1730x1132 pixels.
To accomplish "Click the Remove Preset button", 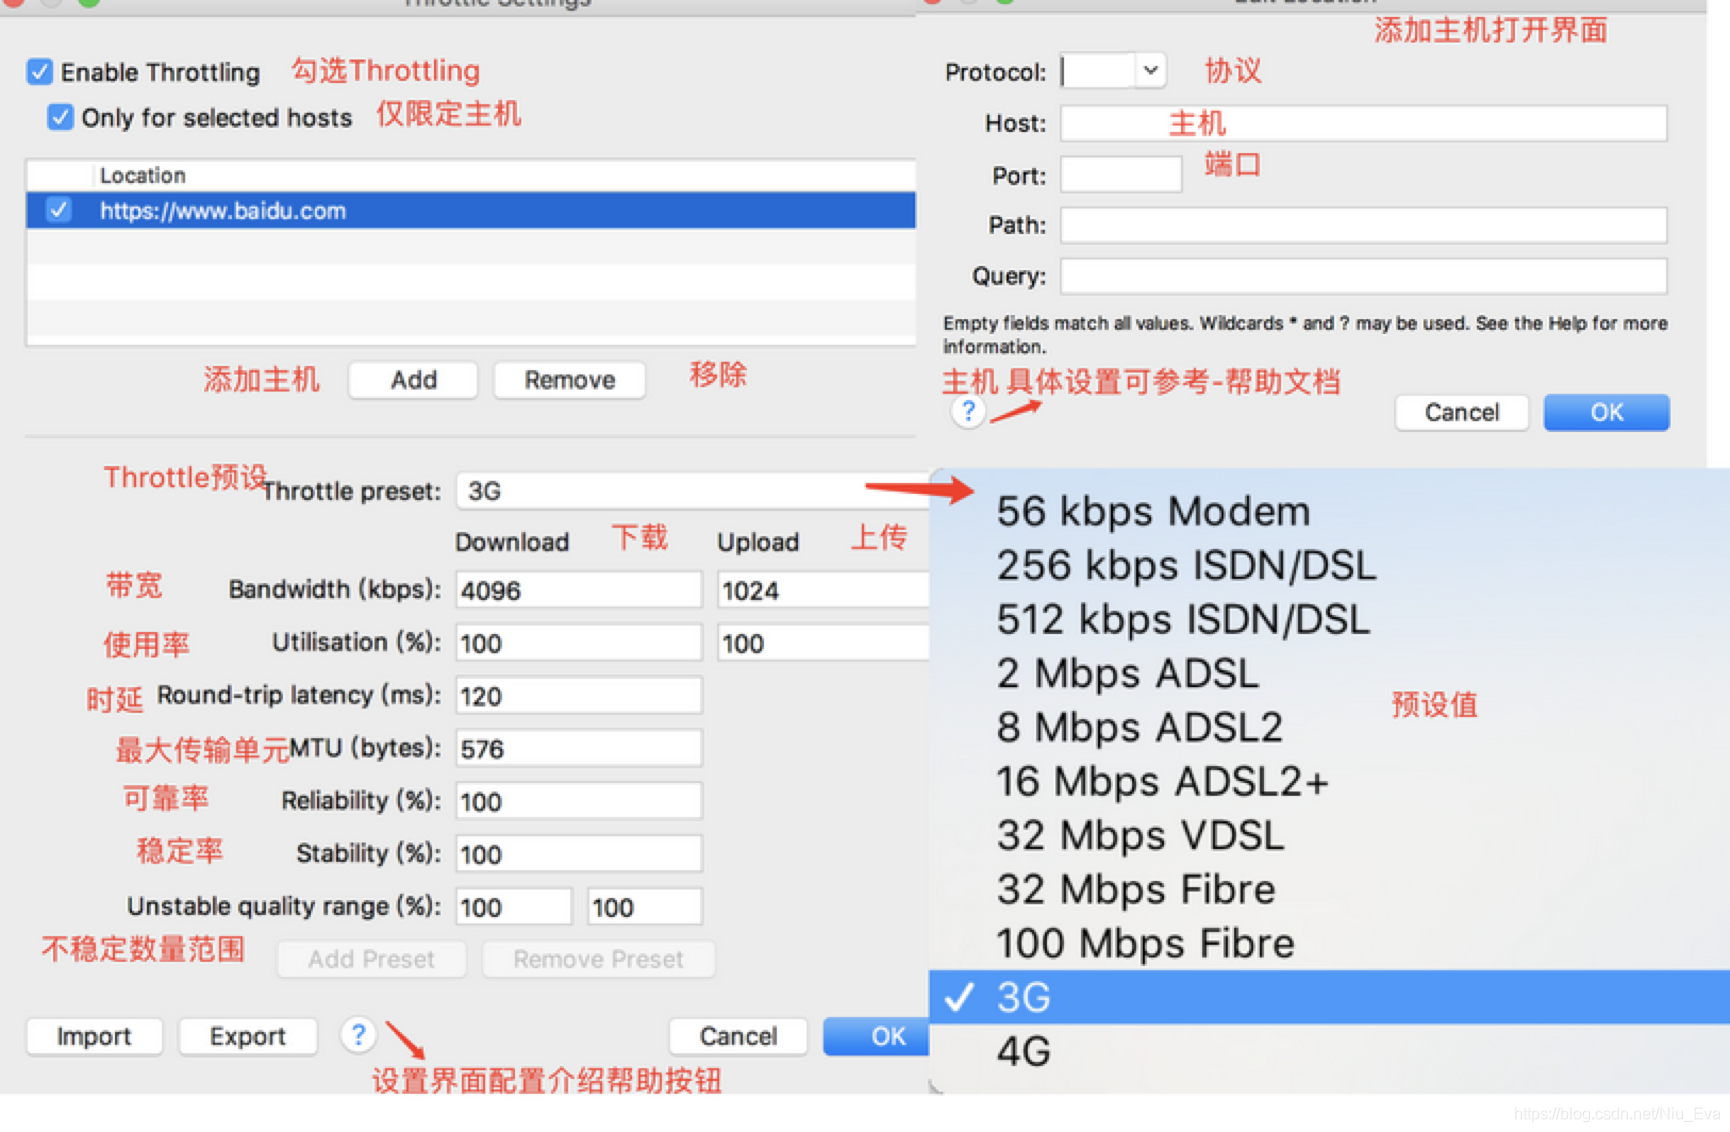I will pyautogui.click(x=598, y=959).
